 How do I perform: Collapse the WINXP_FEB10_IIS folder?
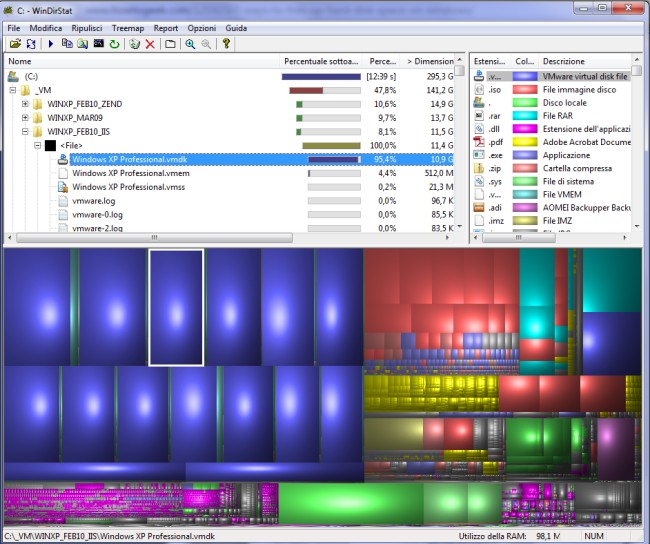pos(25,131)
